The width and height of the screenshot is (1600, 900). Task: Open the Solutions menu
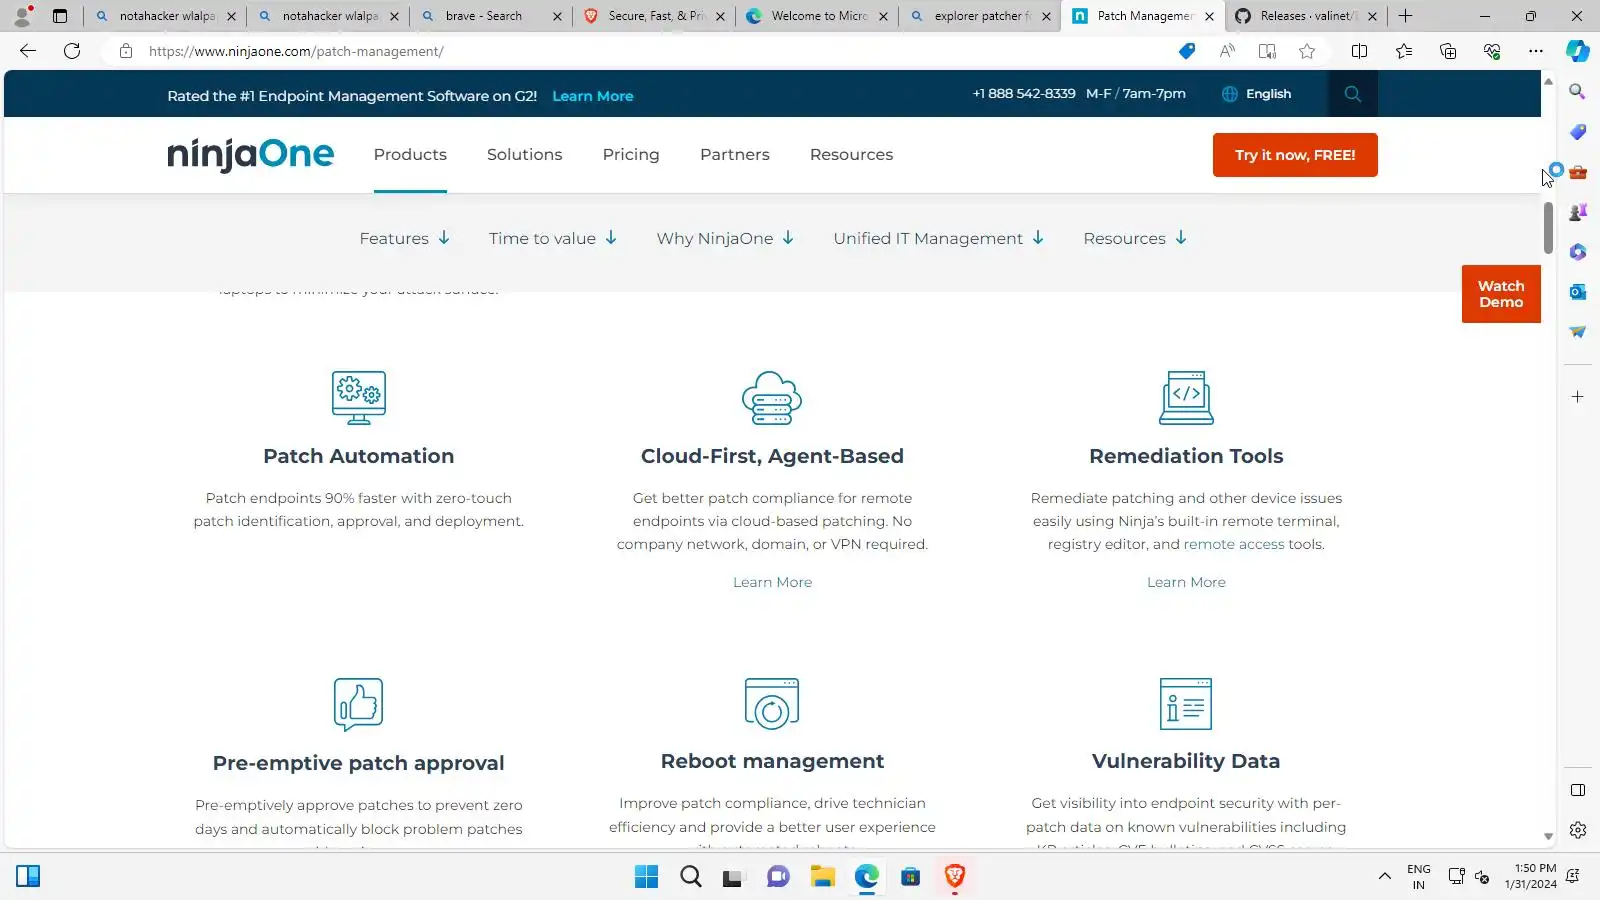525,155
